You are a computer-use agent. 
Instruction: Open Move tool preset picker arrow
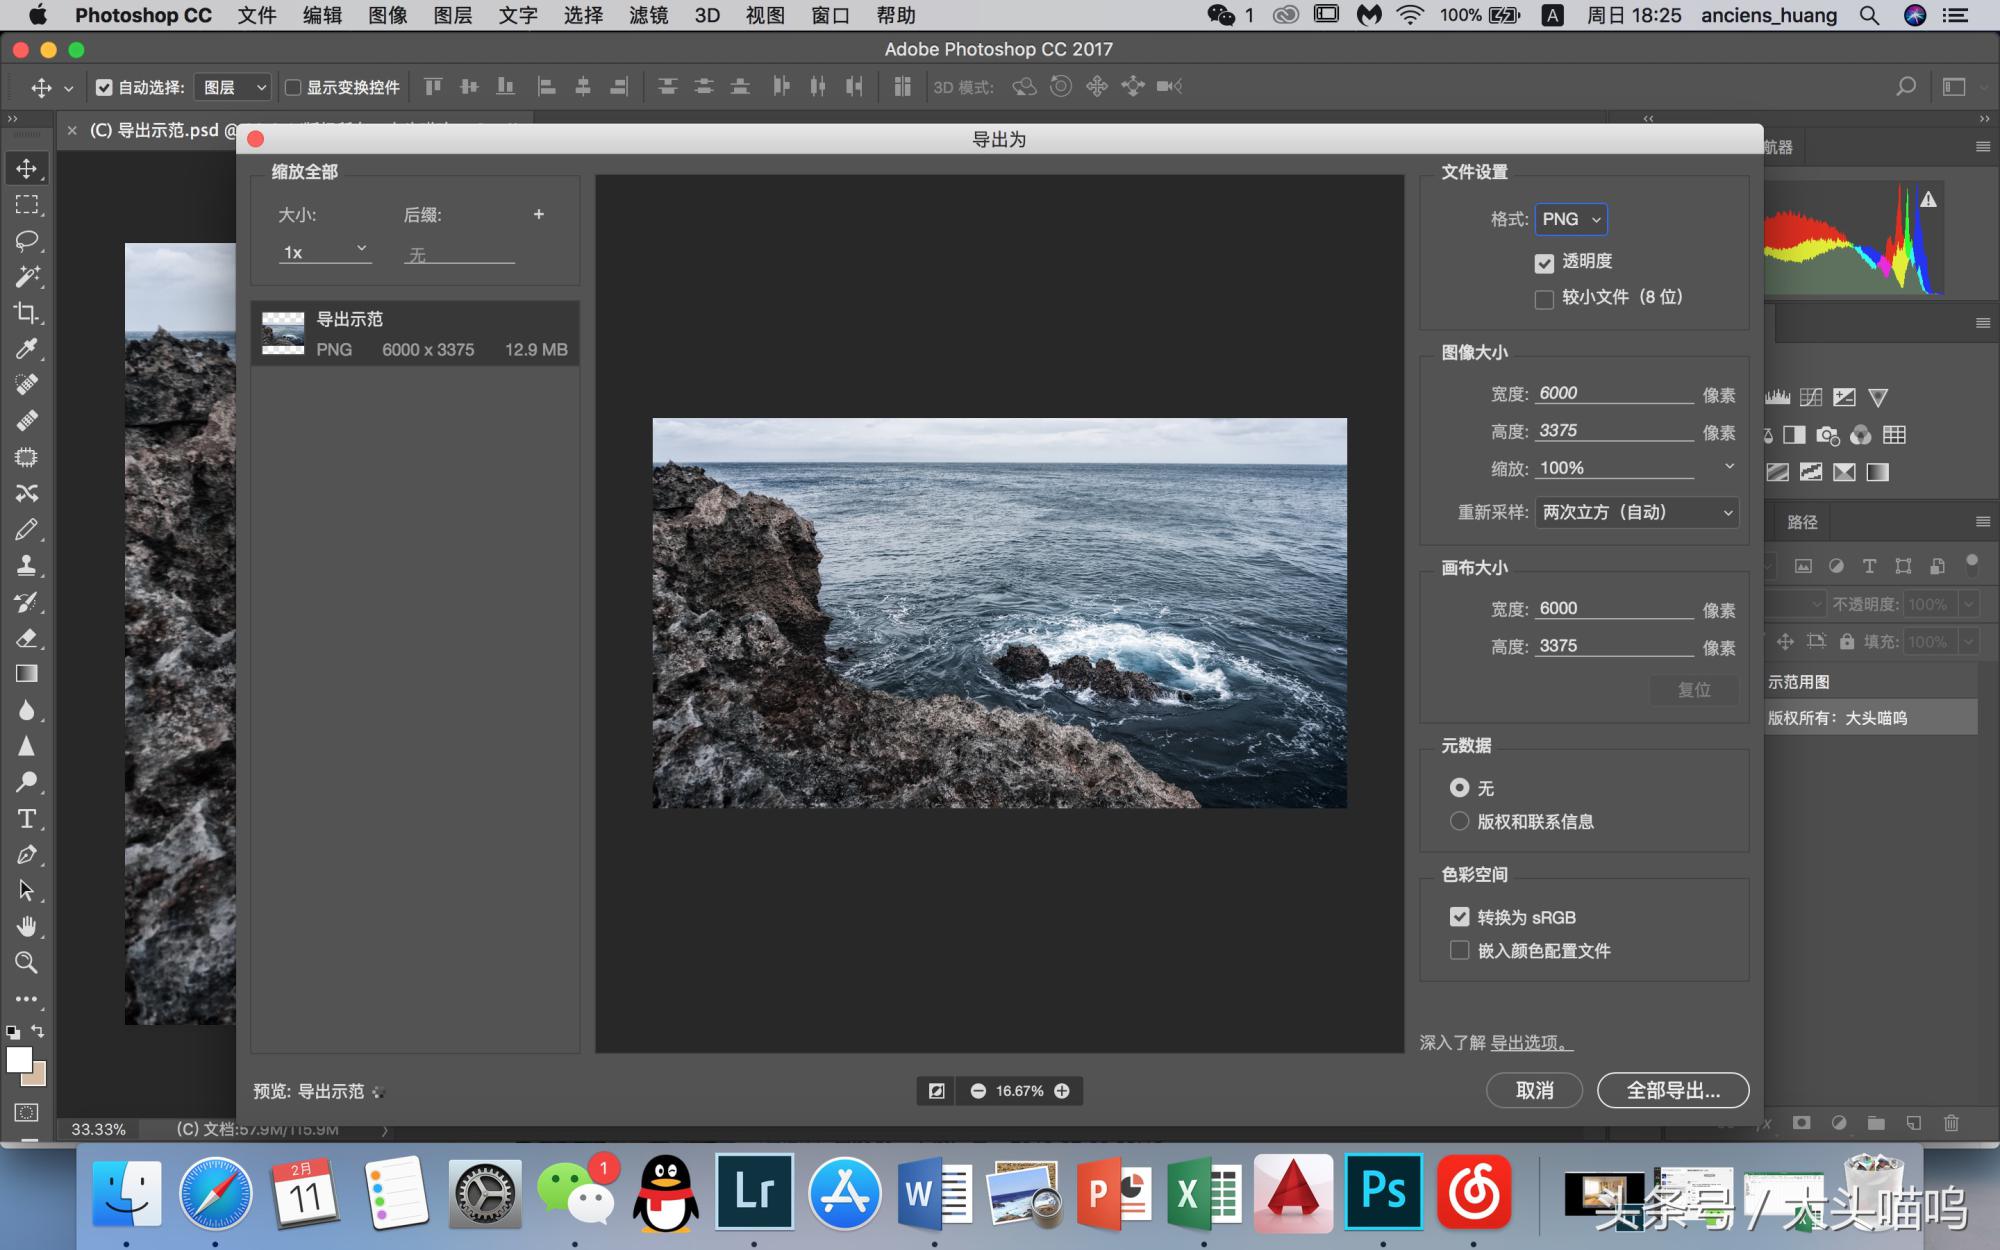coord(68,88)
